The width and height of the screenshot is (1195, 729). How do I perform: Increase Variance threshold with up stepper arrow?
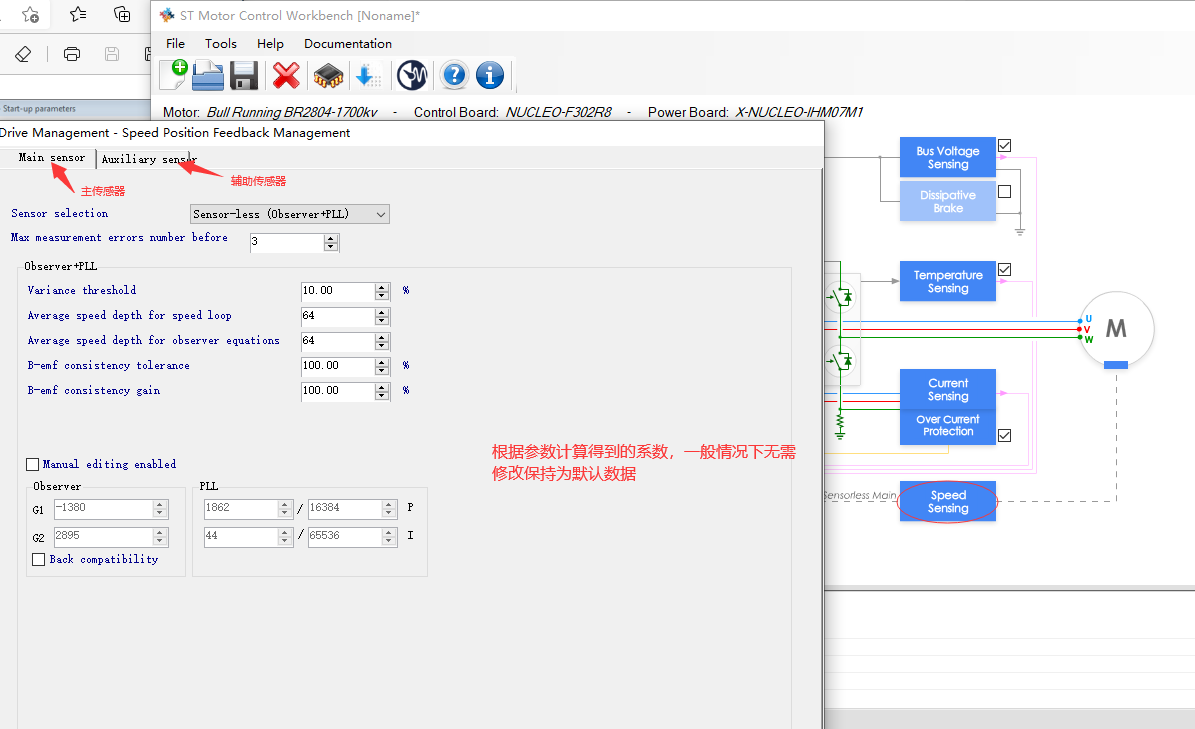tap(381, 286)
